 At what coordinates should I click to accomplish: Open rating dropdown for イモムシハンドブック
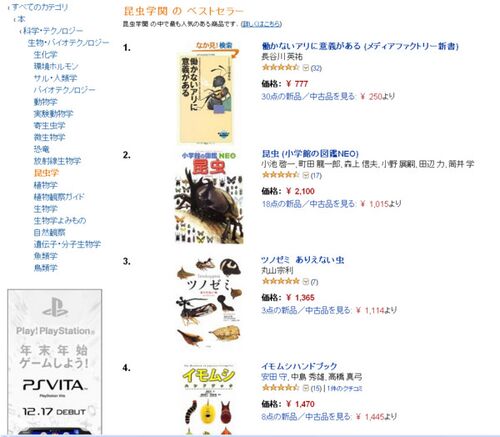coord(306,388)
